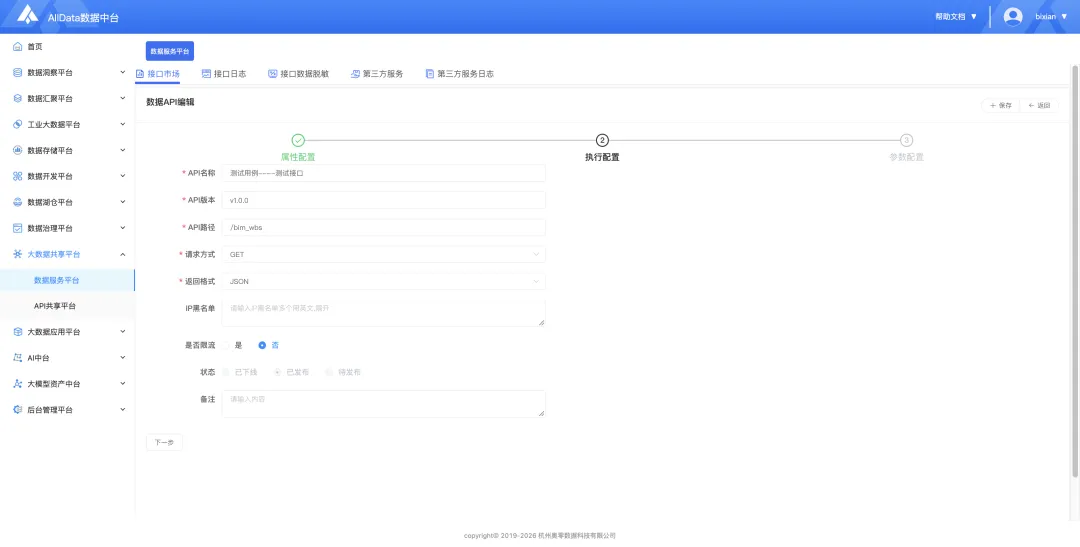Click 数据汇聚平台 sidebar icon
The image size is (1080, 547).
[x=18, y=99]
